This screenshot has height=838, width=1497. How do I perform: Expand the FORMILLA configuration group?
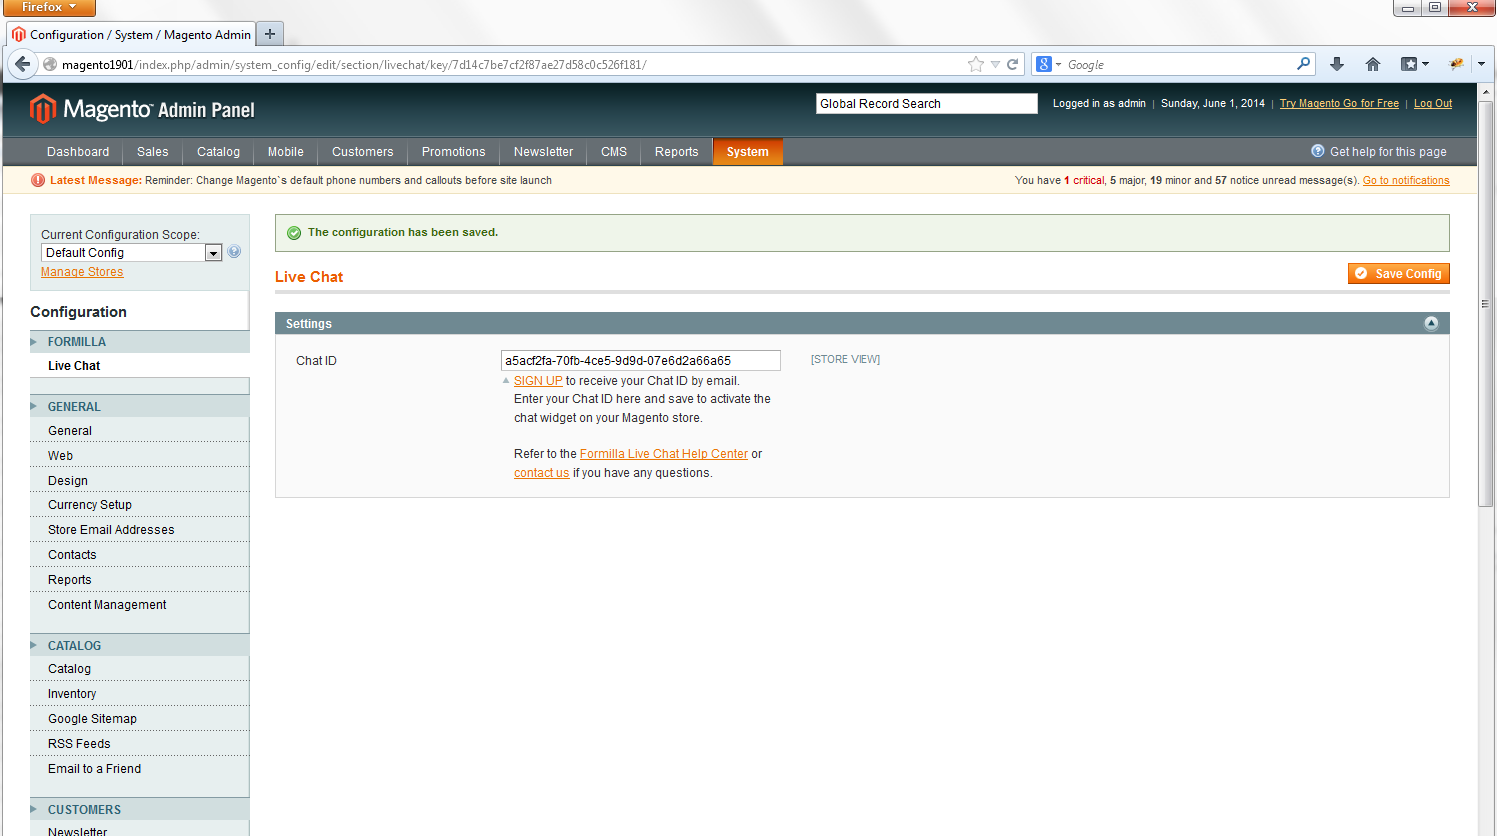[x=140, y=342]
